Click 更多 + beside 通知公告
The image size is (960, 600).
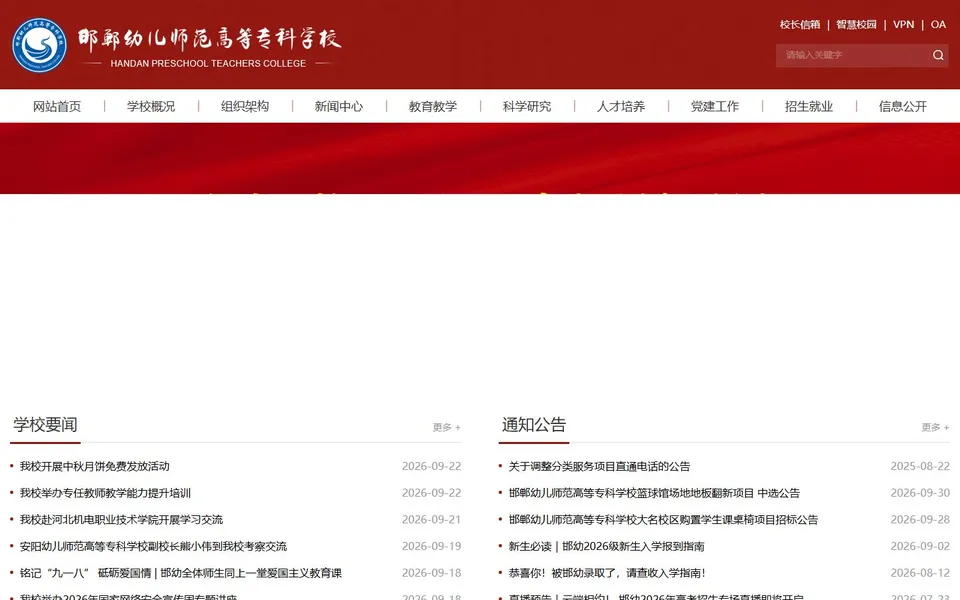[936, 427]
